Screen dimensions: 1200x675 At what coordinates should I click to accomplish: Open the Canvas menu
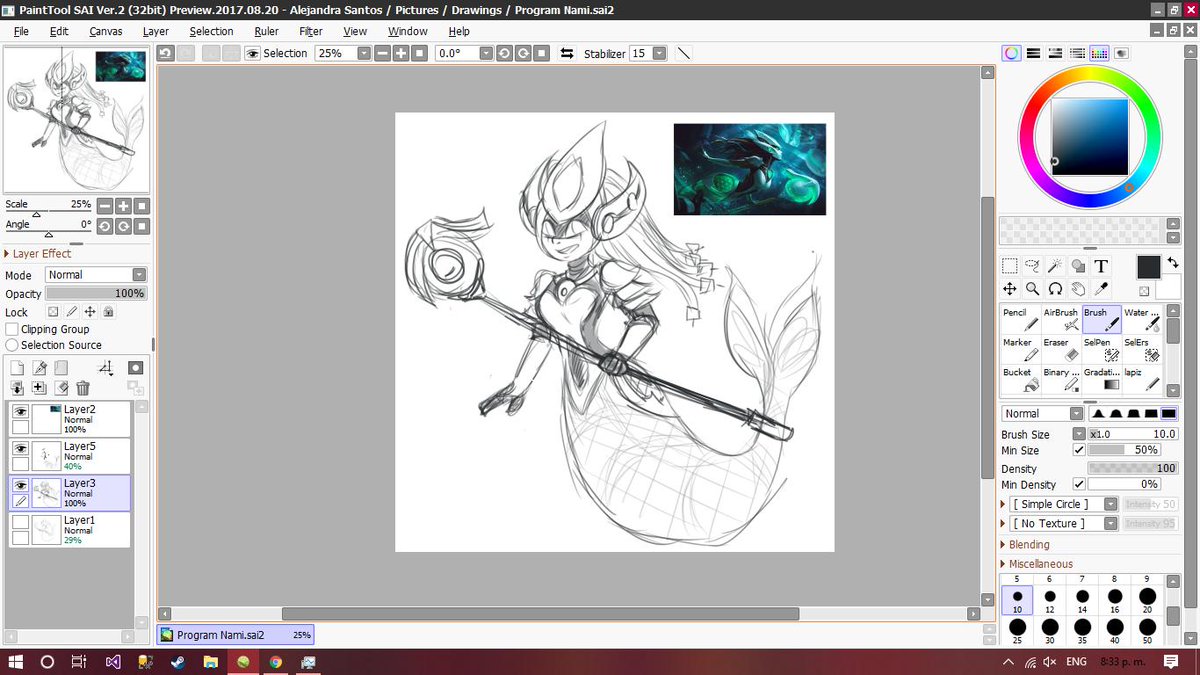pos(106,31)
